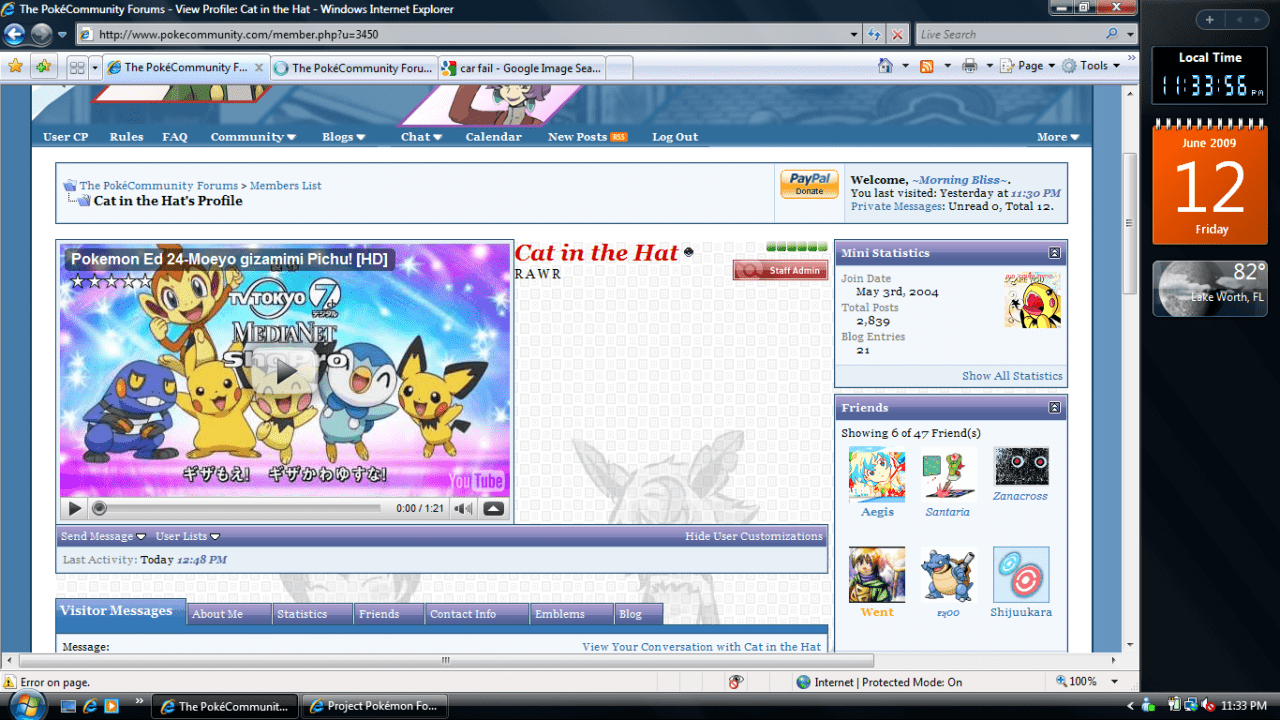This screenshot has width=1280, height=720.
Task: Click the IE forward navigation arrow
Action: (x=41, y=34)
